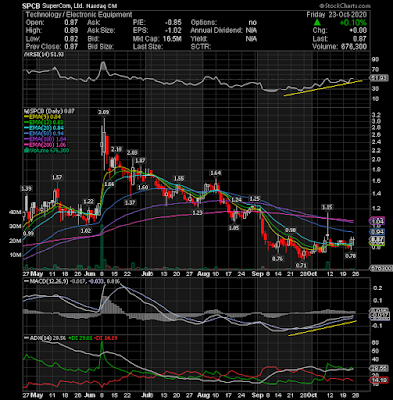Click the volume bars icon in the legend
This screenshot has height=400, width=393.
tap(25, 151)
